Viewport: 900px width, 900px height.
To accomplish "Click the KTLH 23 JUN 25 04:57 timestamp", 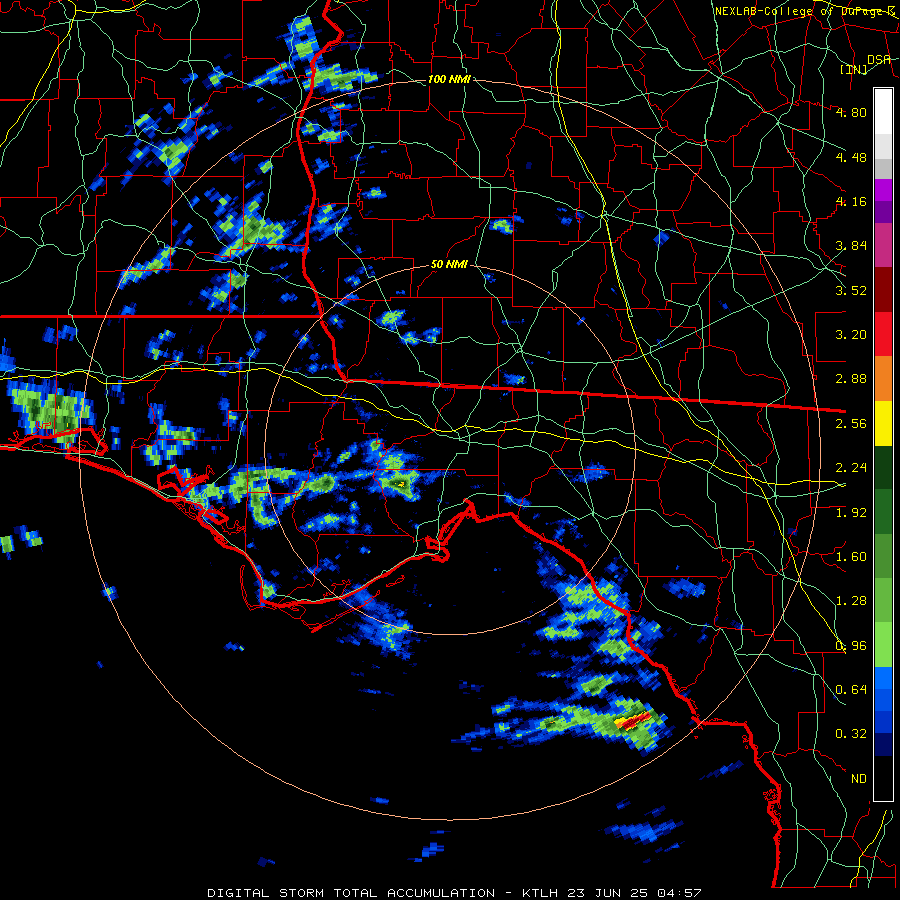I will [612, 893].
